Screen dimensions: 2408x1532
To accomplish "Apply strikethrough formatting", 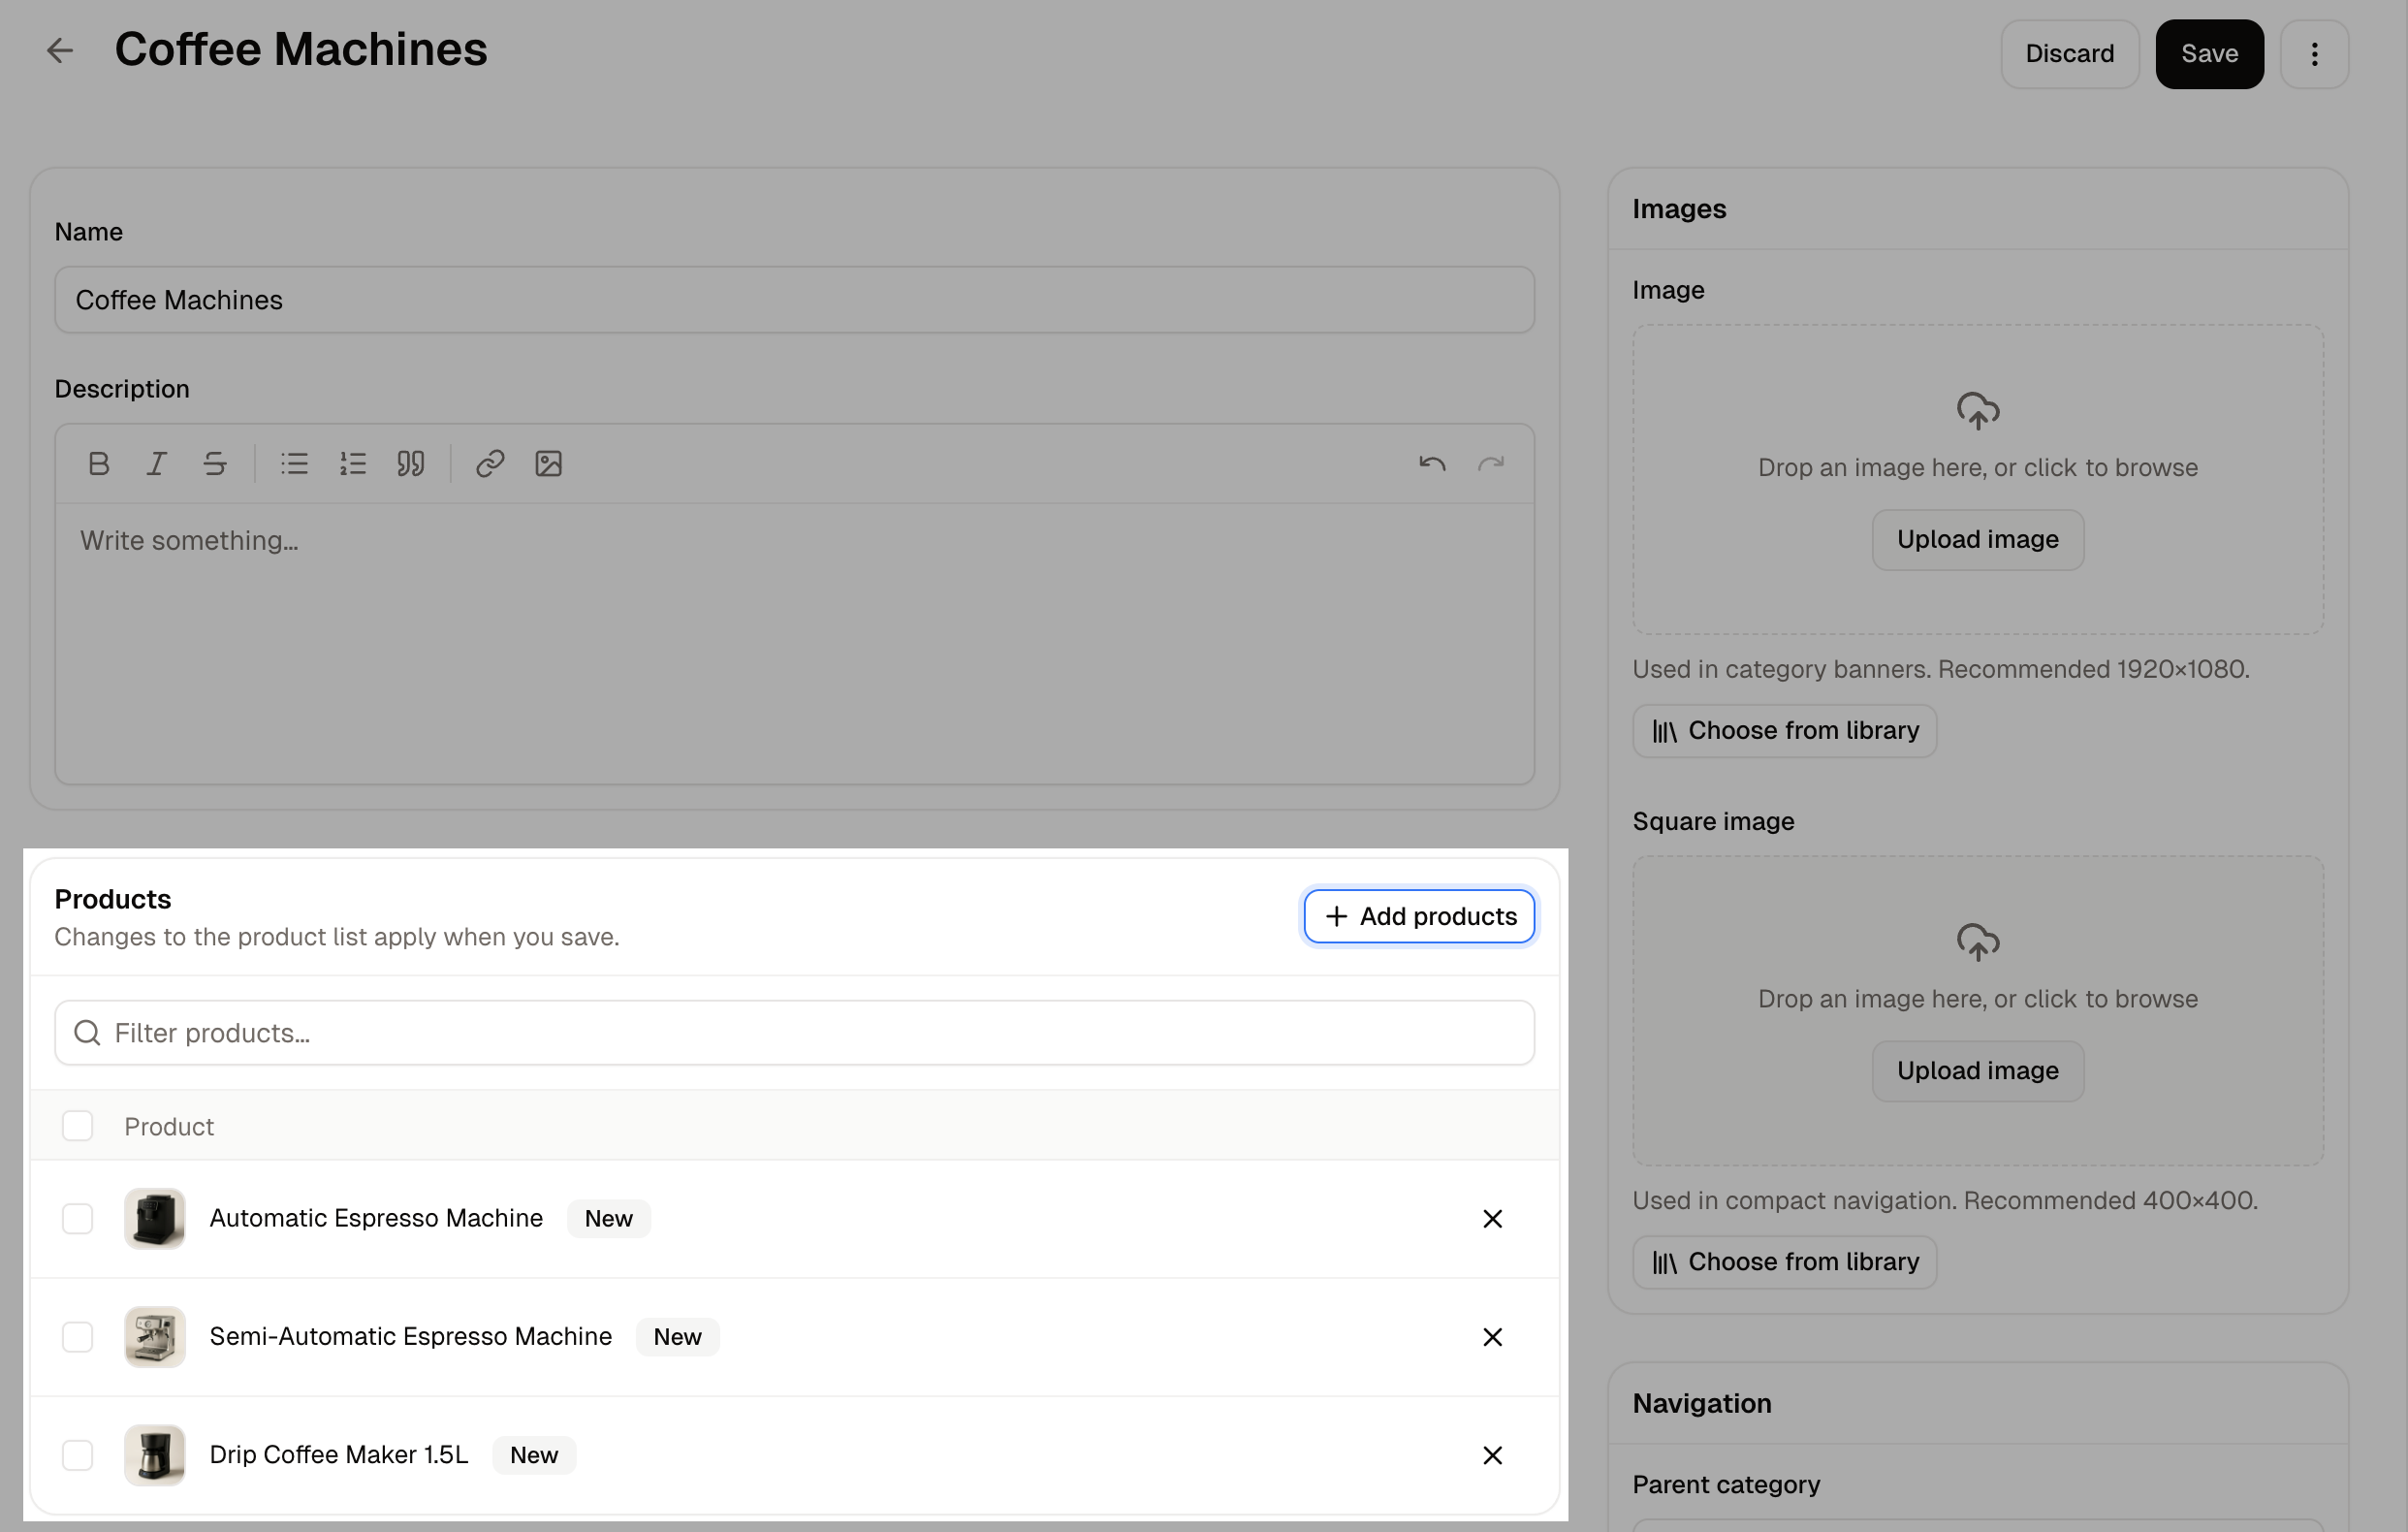I will (215, 463).
